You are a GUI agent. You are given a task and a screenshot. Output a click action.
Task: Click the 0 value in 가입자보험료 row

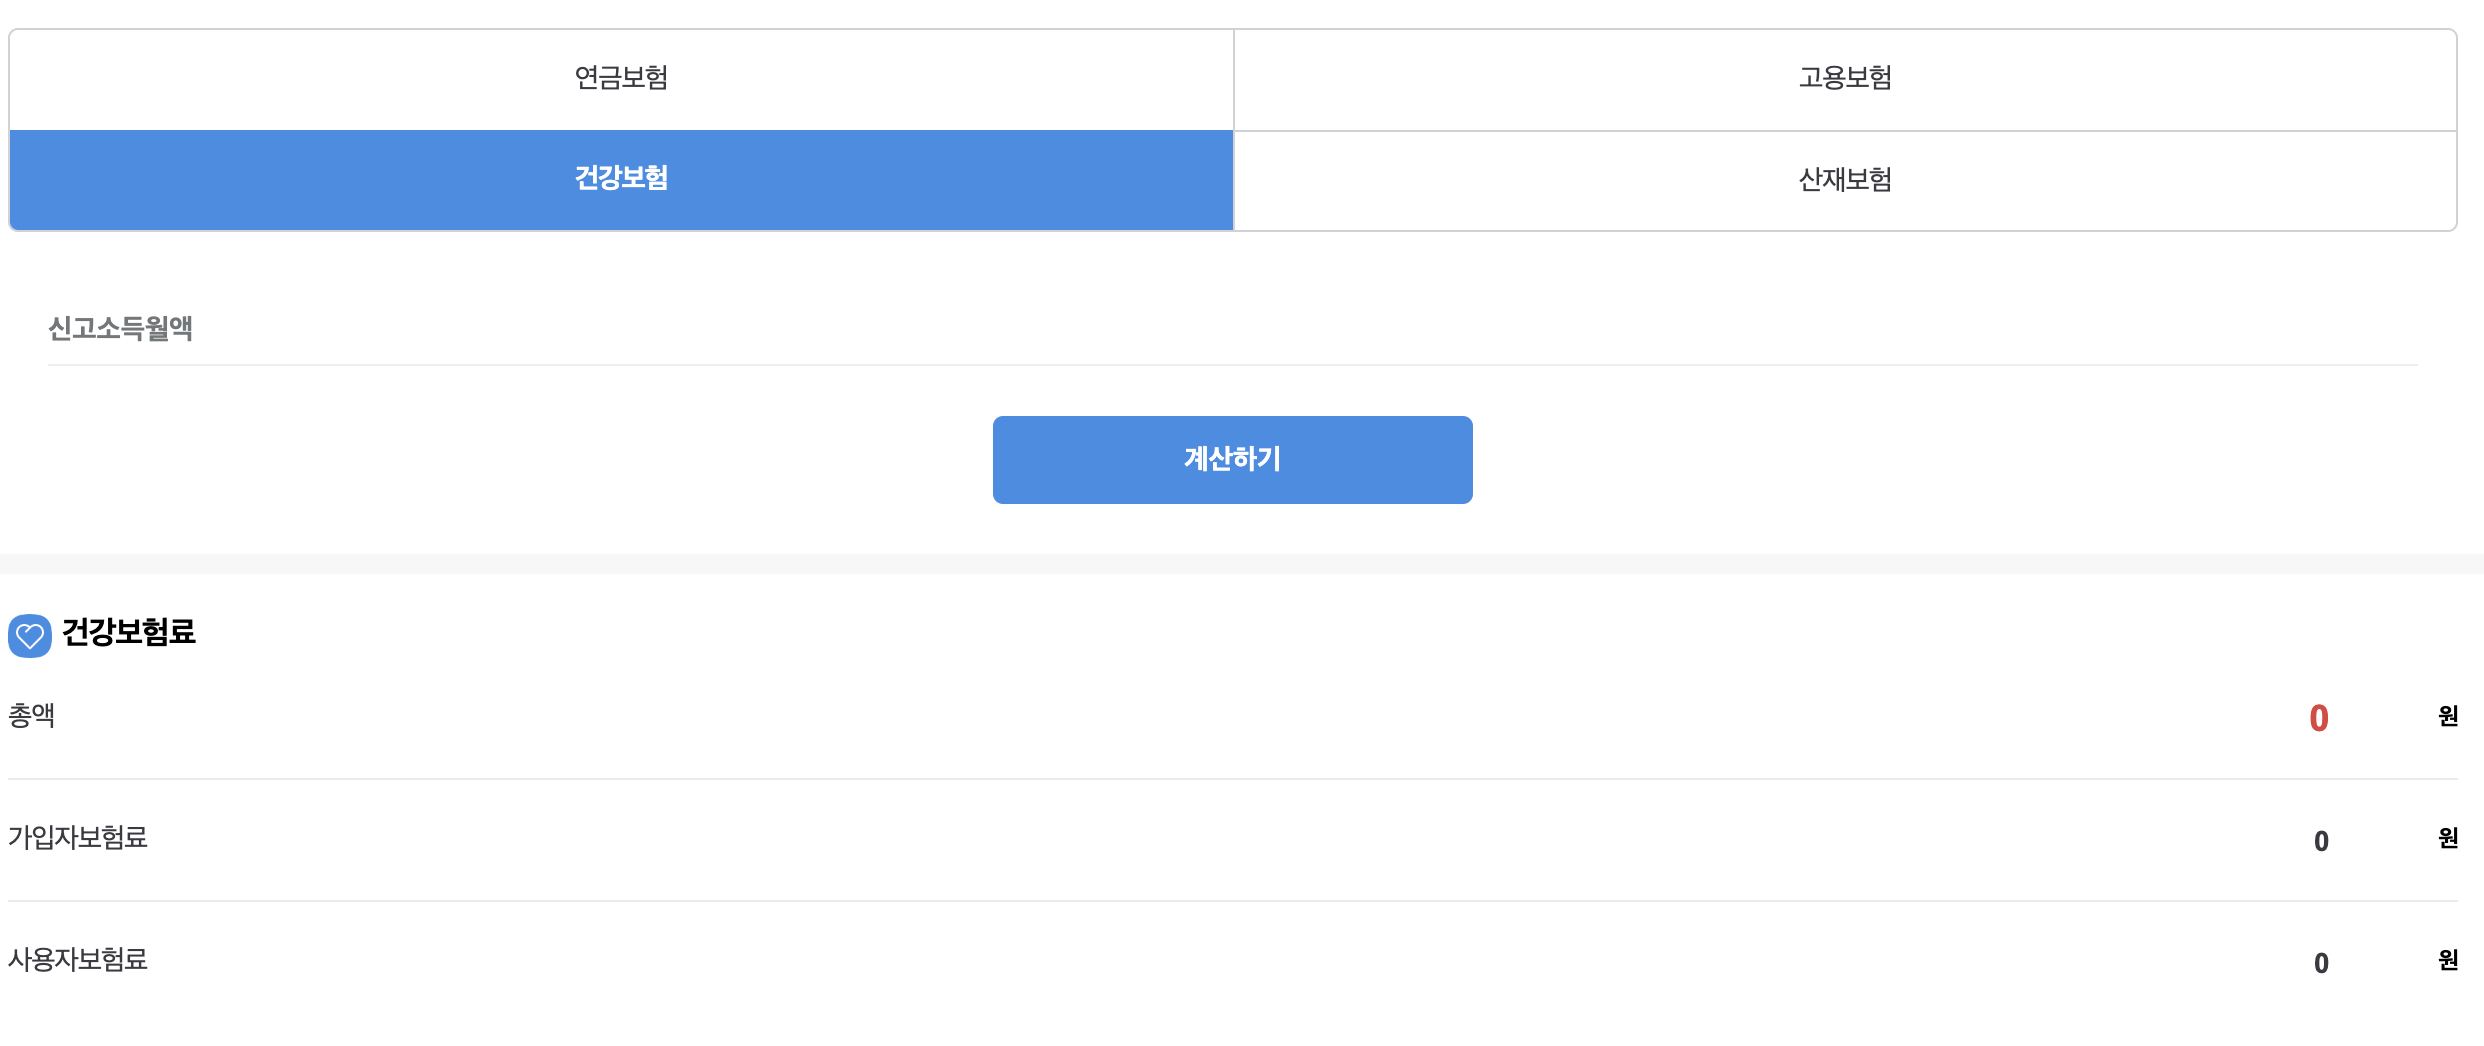(x=2321, y=839)
